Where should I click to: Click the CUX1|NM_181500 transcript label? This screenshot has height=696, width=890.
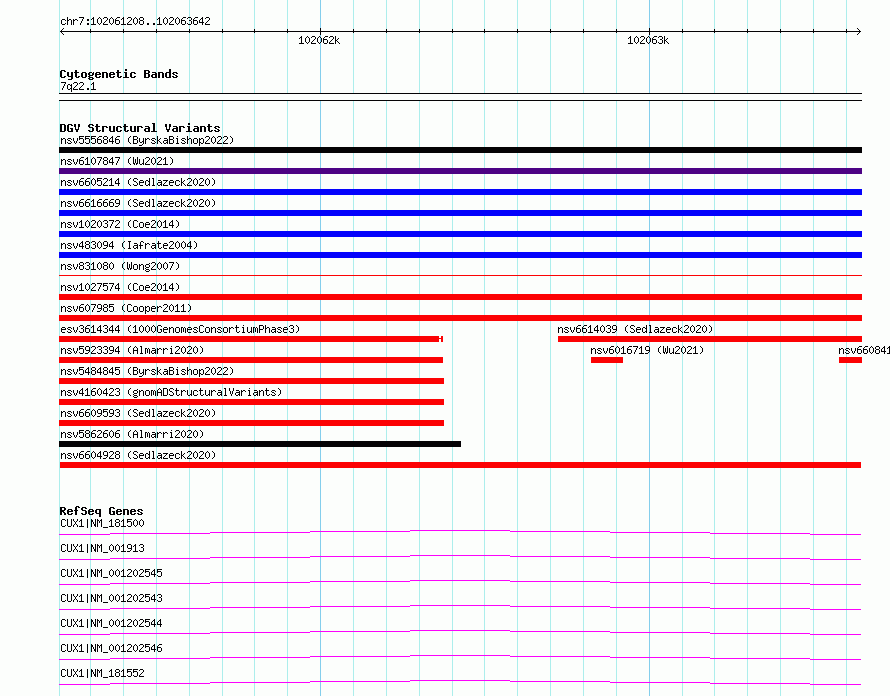coord(102,523)
